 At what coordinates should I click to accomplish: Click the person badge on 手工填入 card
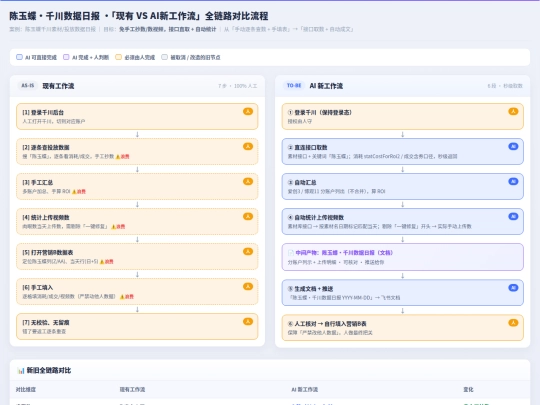(248, 287)
